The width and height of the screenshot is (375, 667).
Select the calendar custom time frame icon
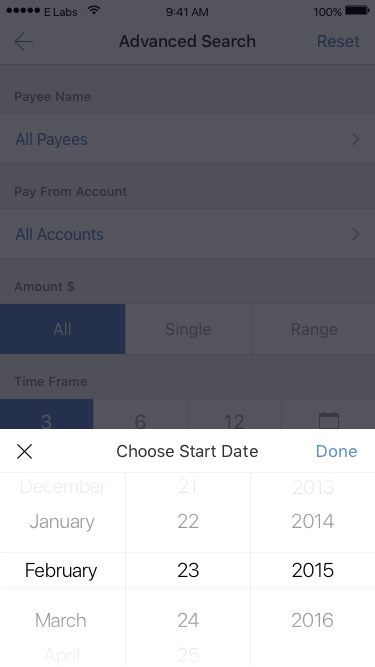click(329, 419)
